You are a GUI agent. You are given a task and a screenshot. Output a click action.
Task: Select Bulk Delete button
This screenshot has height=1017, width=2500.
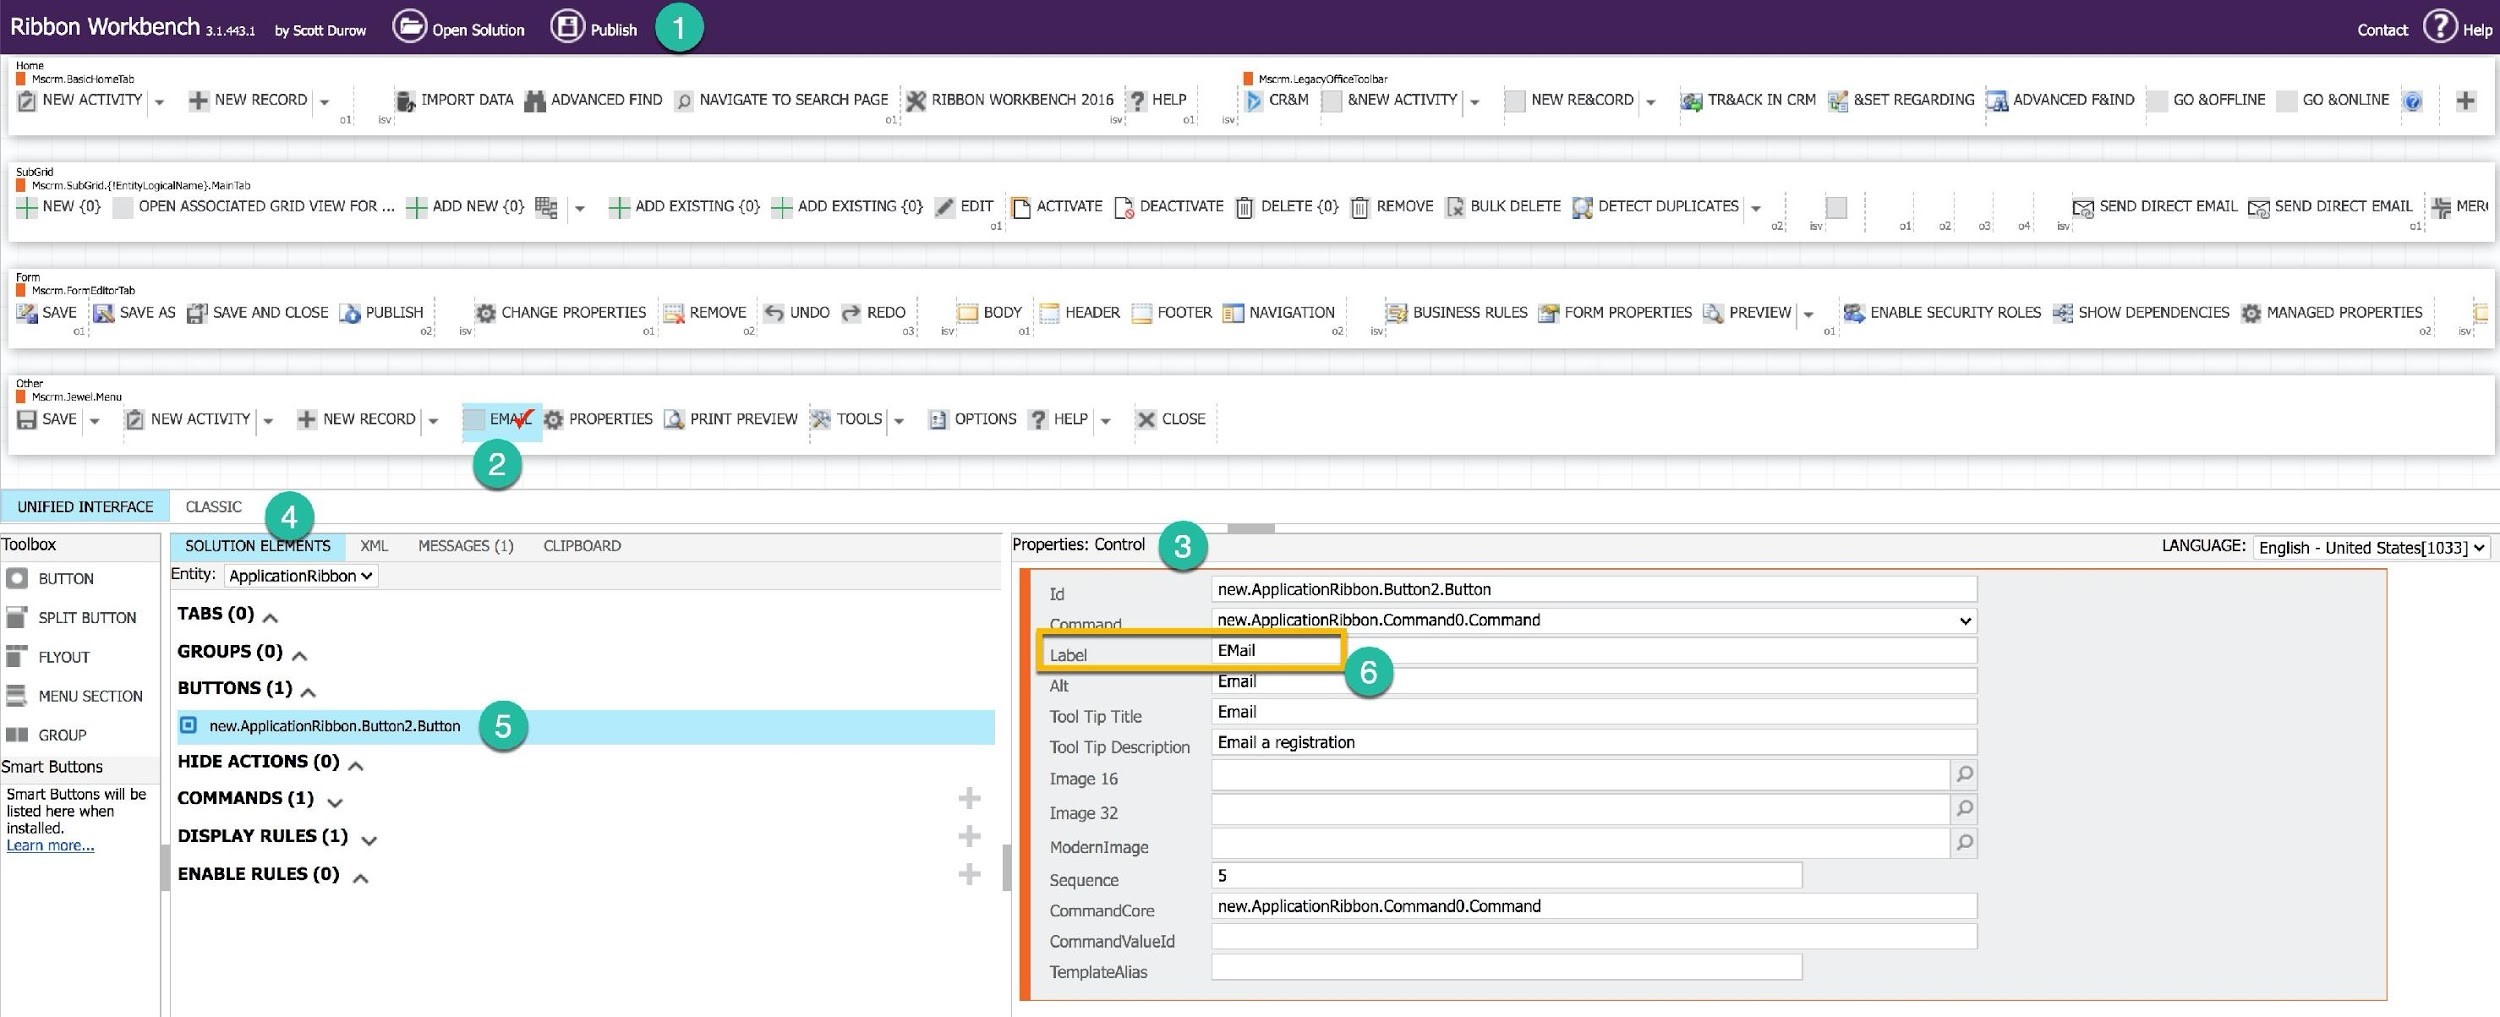pos(1503,207)
